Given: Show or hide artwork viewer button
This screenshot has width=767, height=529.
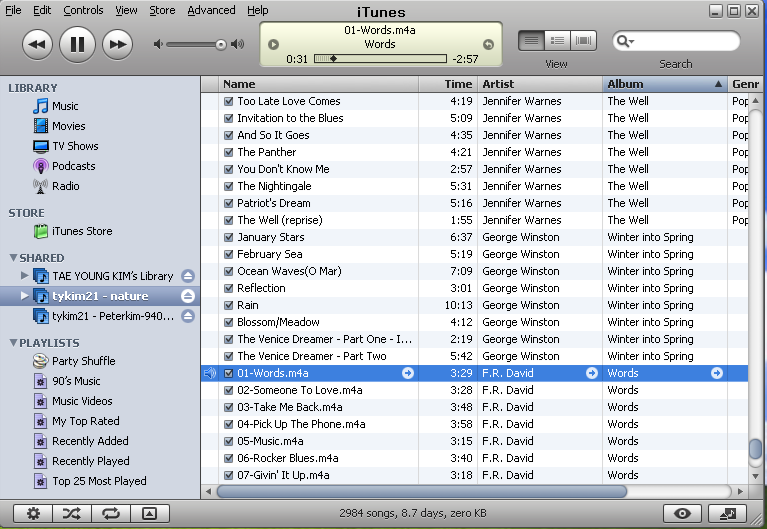Looking at the screenshot, I should tap(150, 513).
